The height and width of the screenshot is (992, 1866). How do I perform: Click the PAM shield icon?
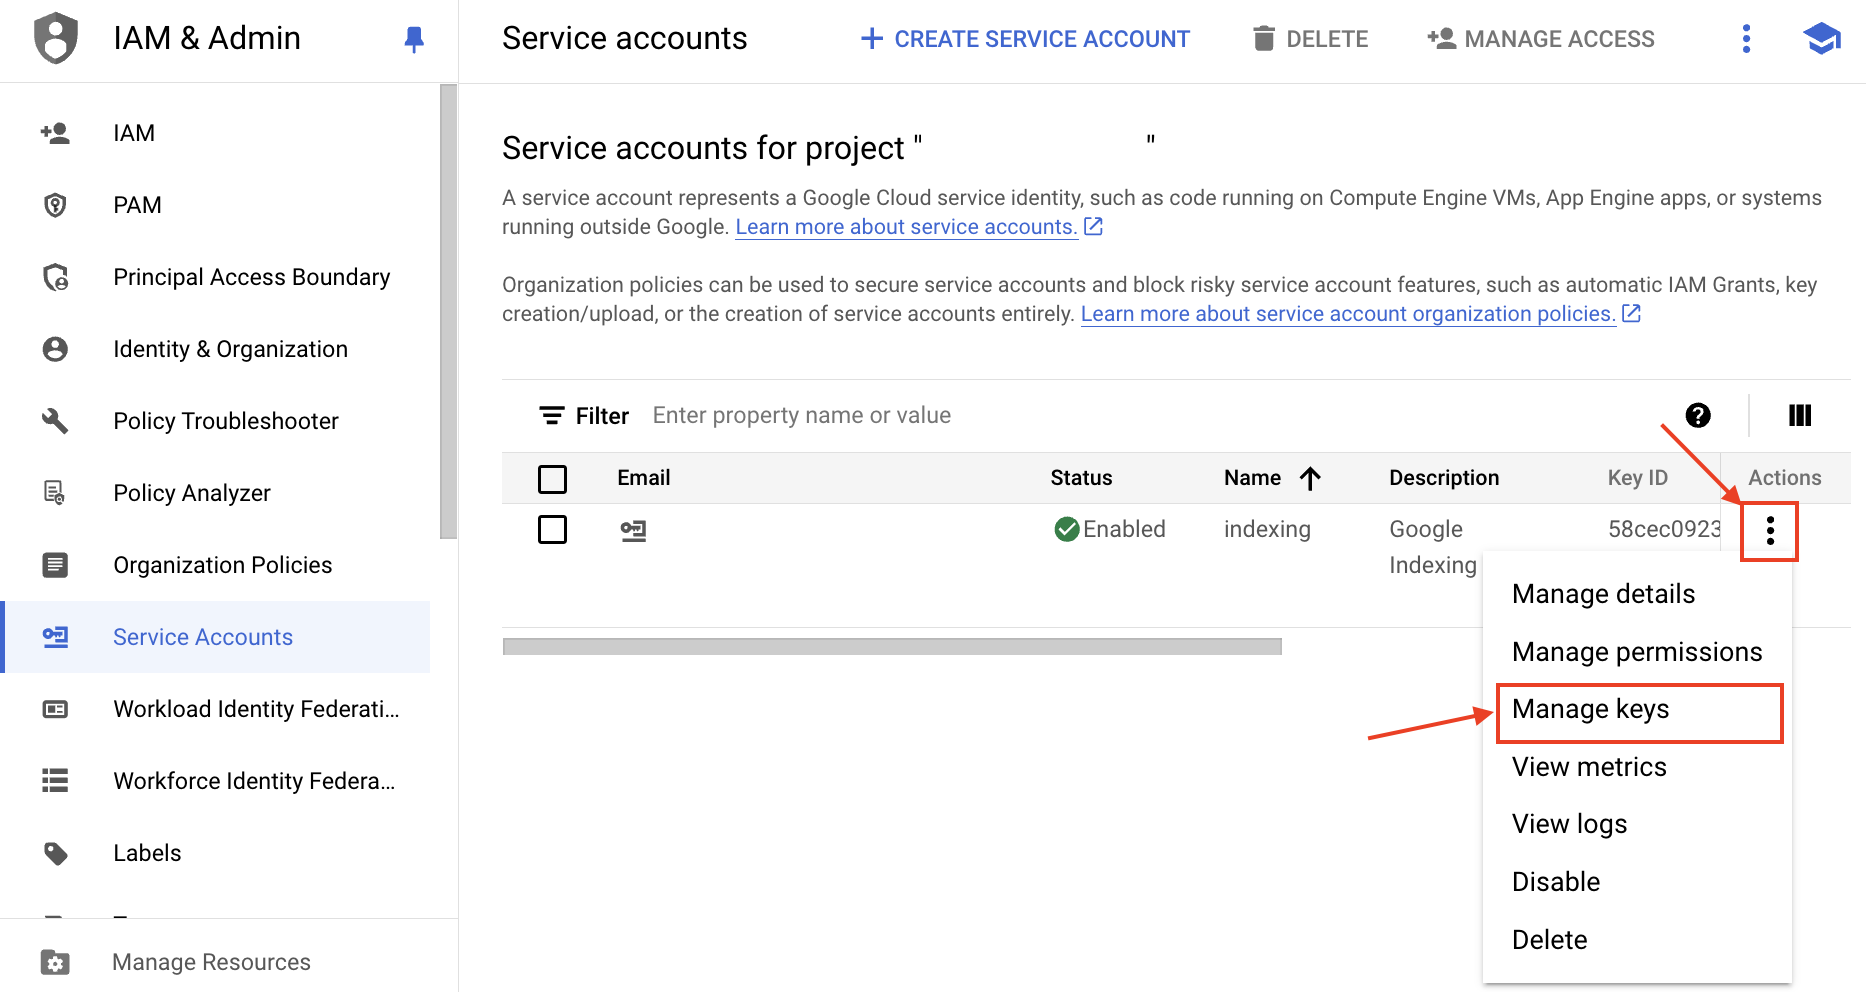[x=55, y=205]
